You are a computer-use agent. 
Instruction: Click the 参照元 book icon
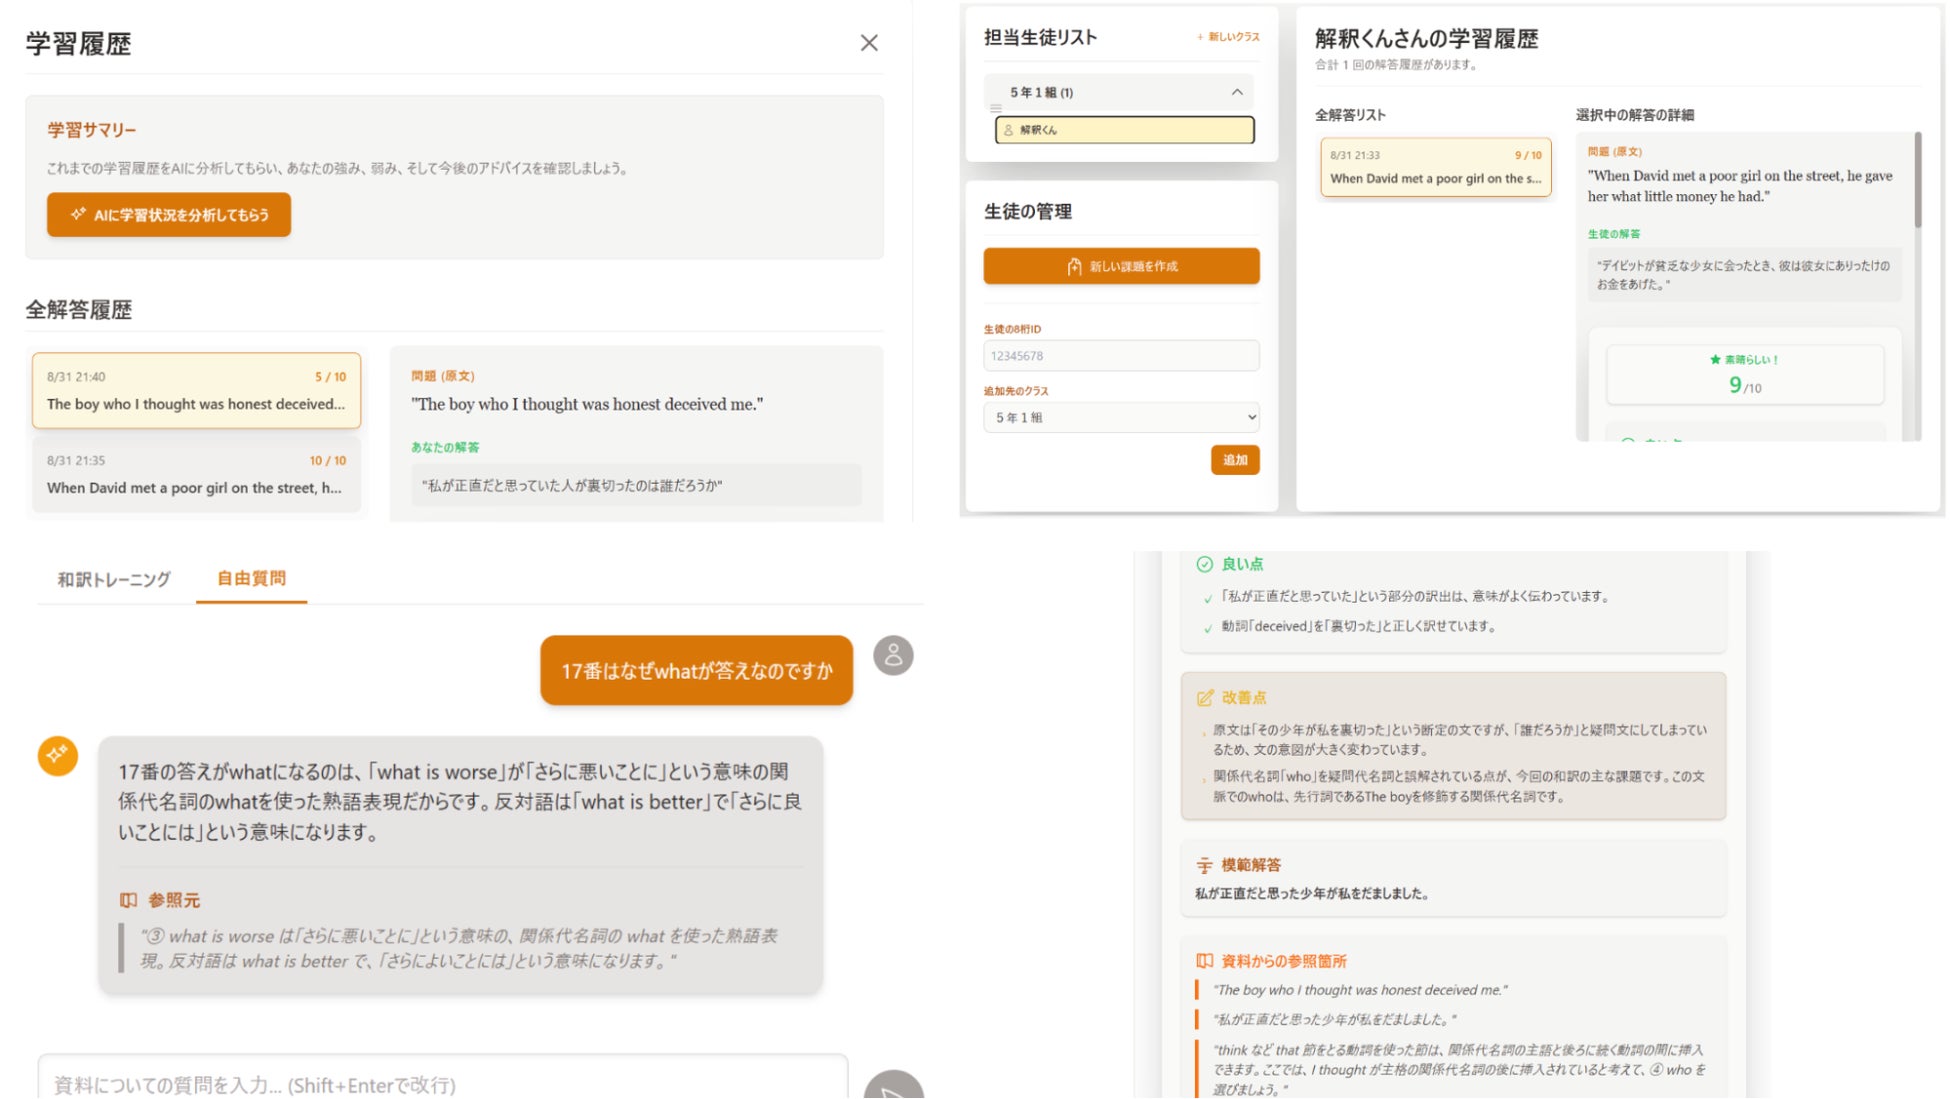tap(129, 900)
